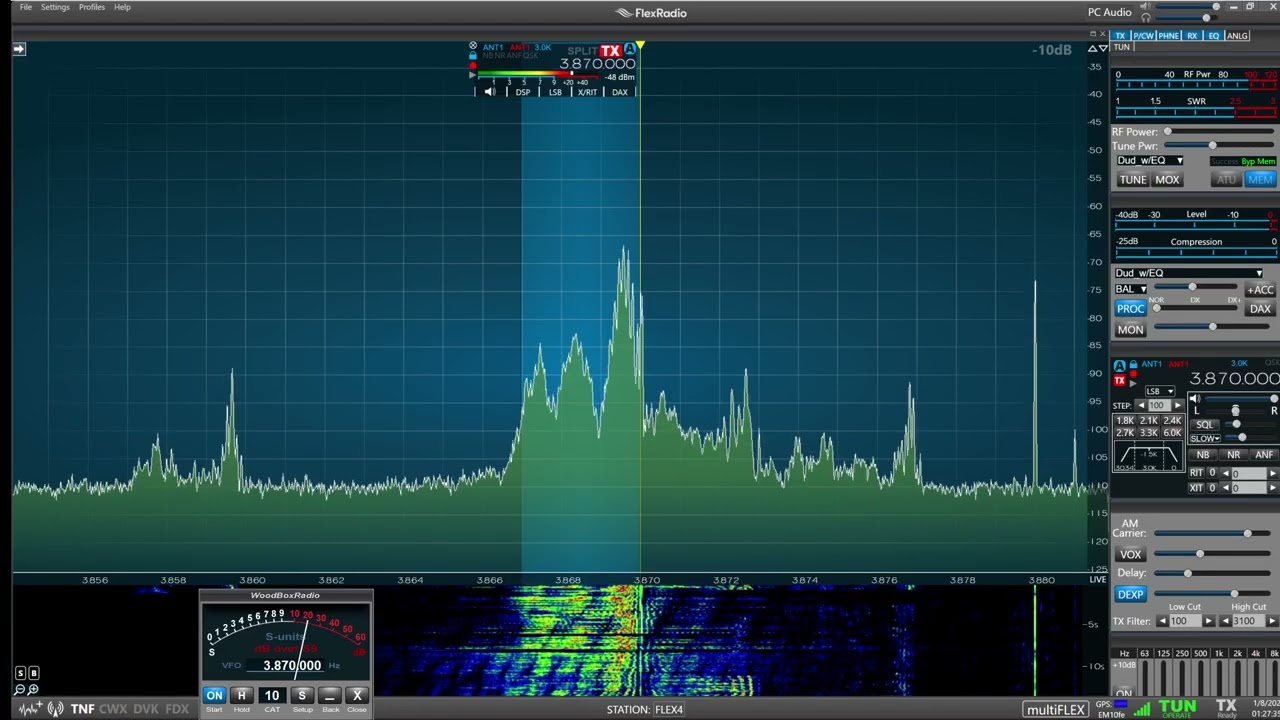Image resolution: width=1280 pixels, height=720 pixels.
Task: Select the 1.8K filter preset
Action: tap(1125, 421)
